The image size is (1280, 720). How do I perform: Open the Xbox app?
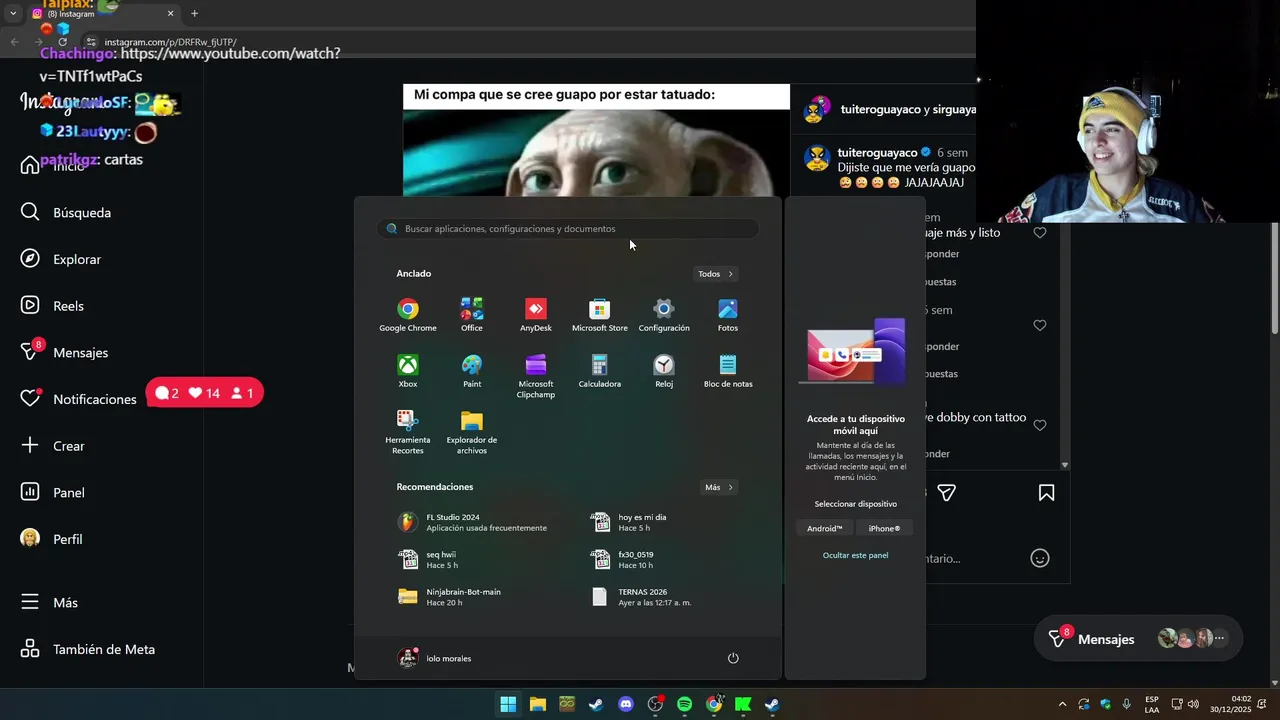pos(408,371)
